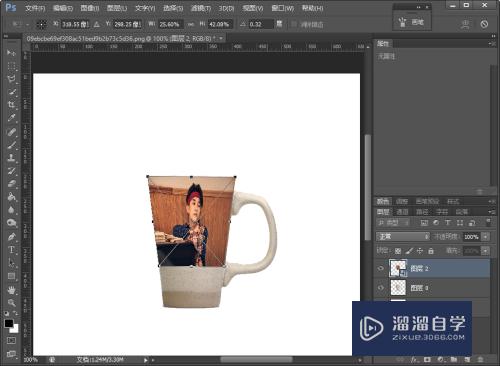Screen dimensions: 500x366
Task: Toggle Quick Mask mode
Action: [11, 340]
